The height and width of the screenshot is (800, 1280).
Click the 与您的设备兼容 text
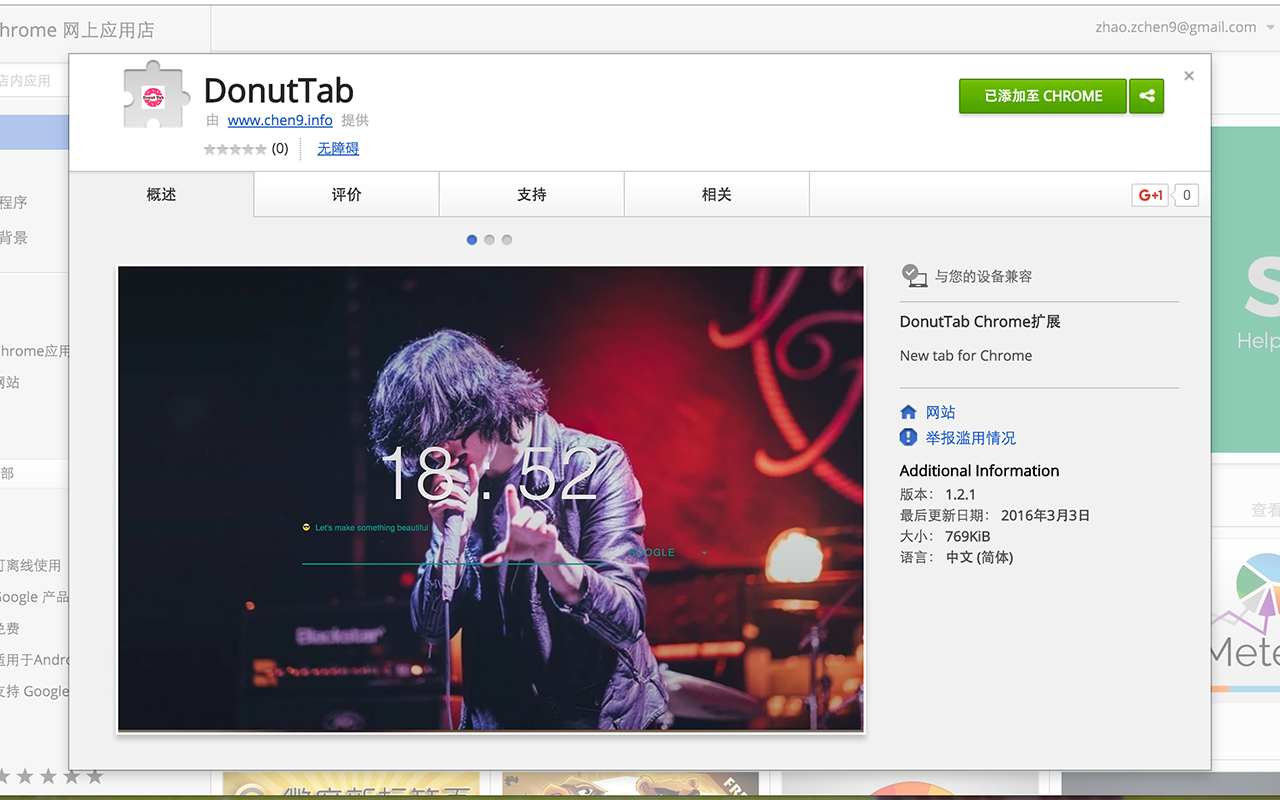(983, 276)
